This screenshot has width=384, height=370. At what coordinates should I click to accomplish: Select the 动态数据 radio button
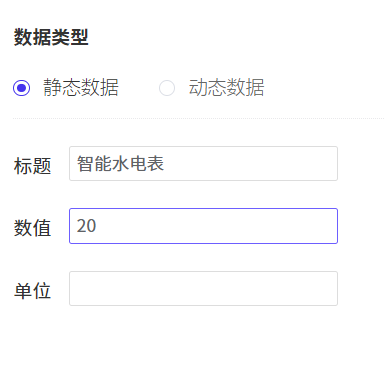click(167, 88)
